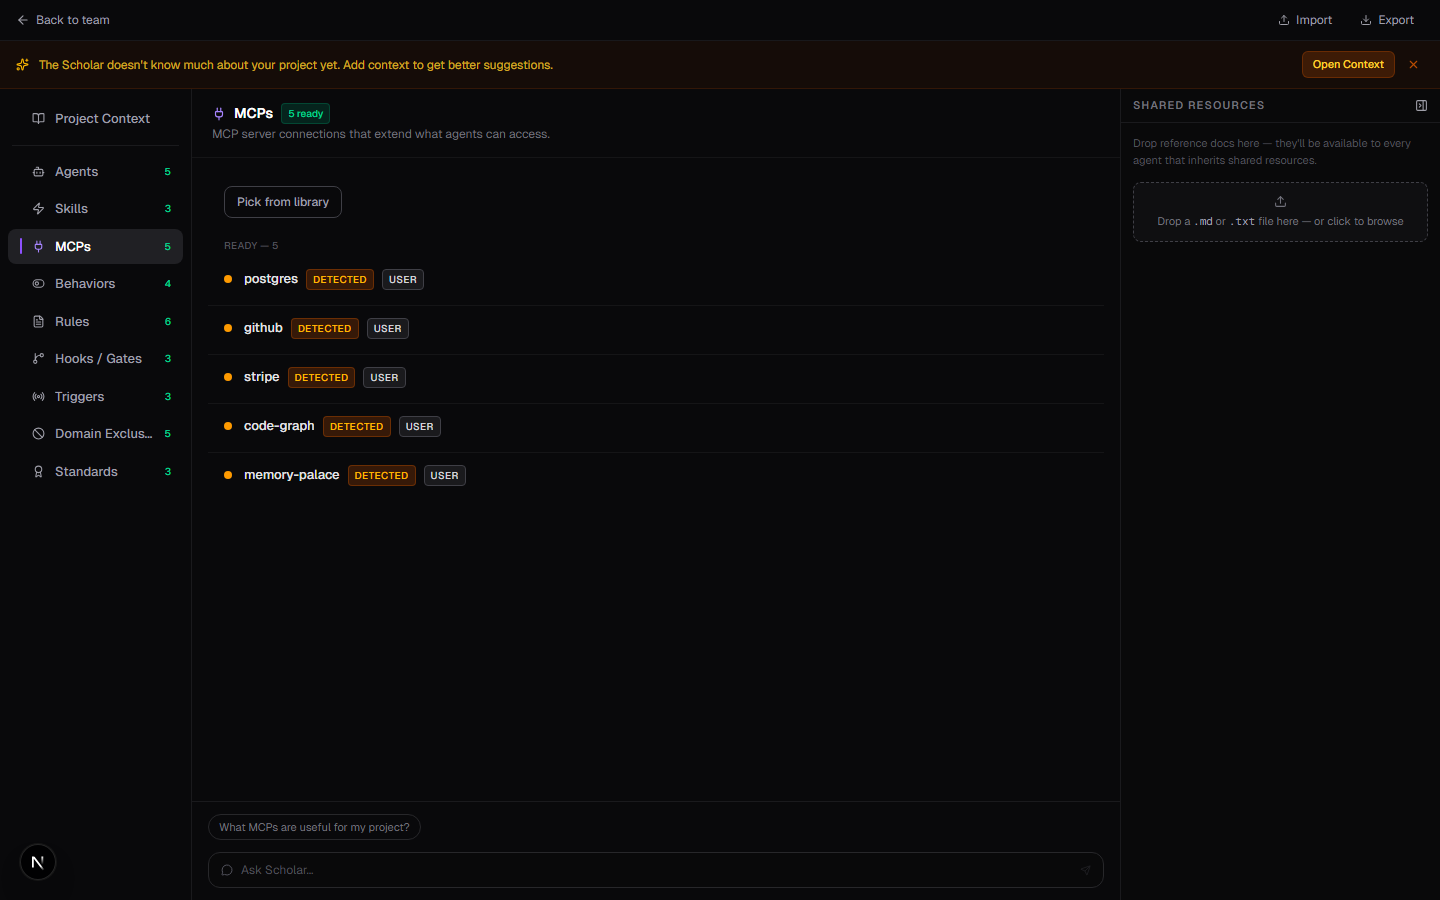The height and width of the screenshot is (900, 1440).
Task: Open the Standards section
Action: coord(95,472)
